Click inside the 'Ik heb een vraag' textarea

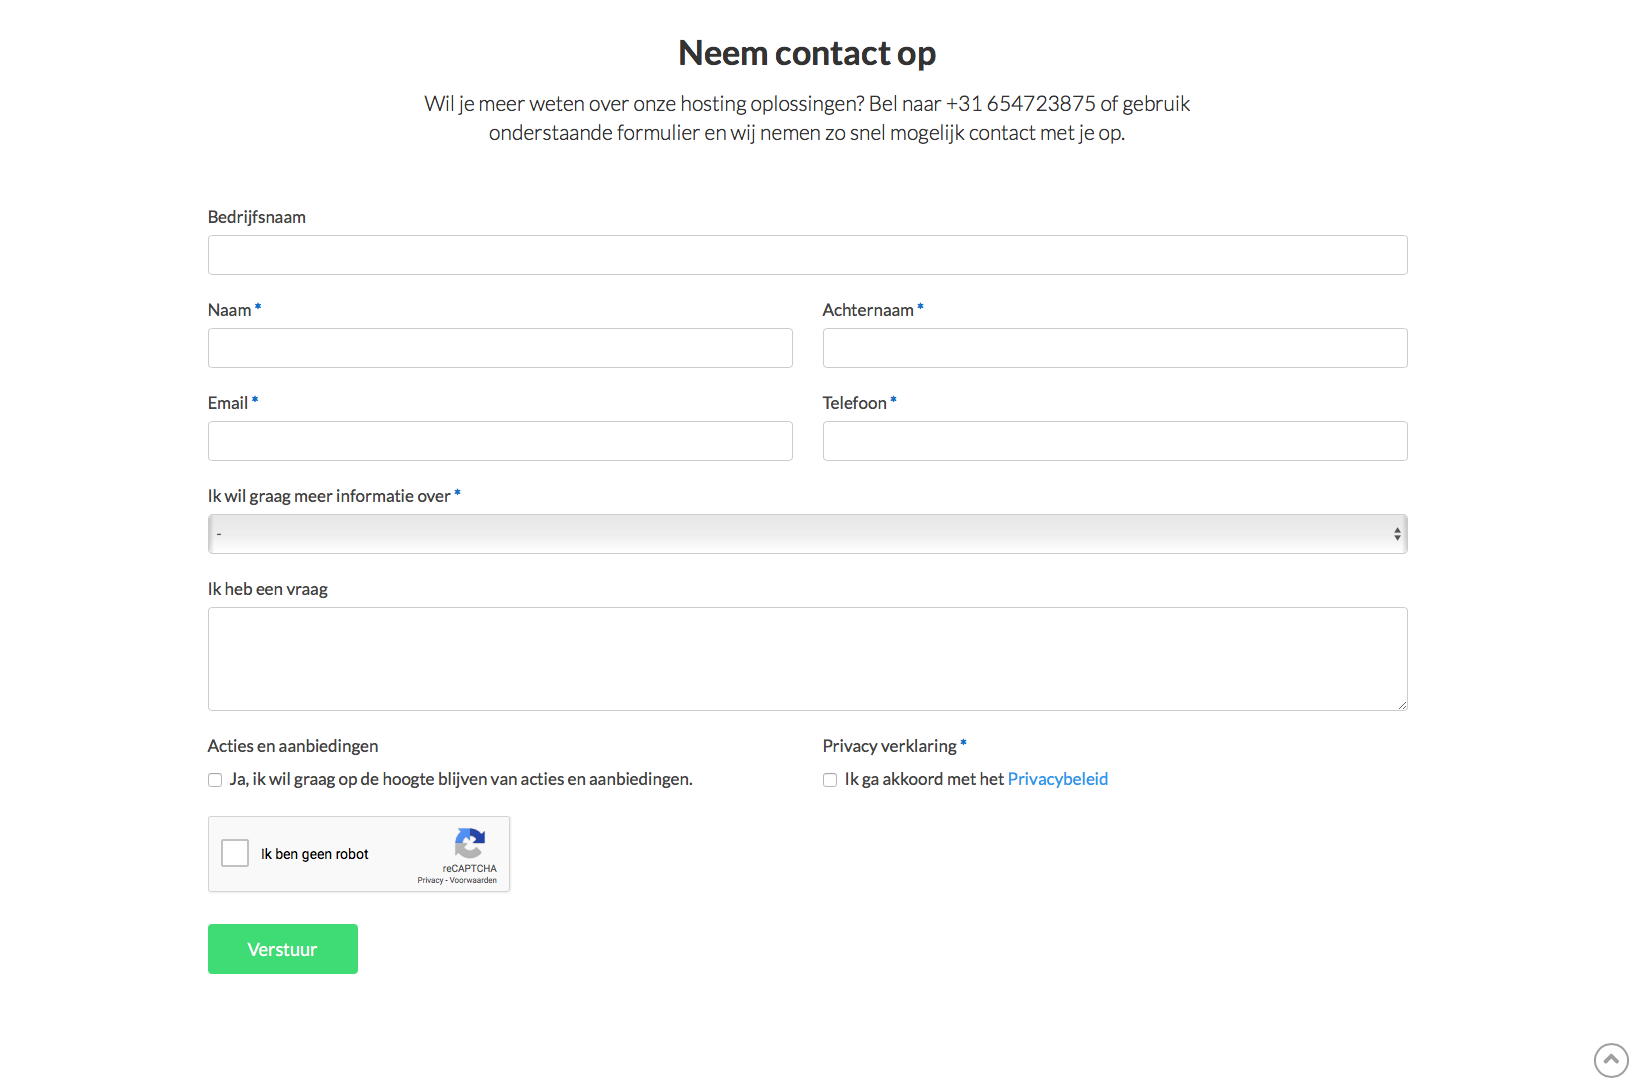[807, 659]
